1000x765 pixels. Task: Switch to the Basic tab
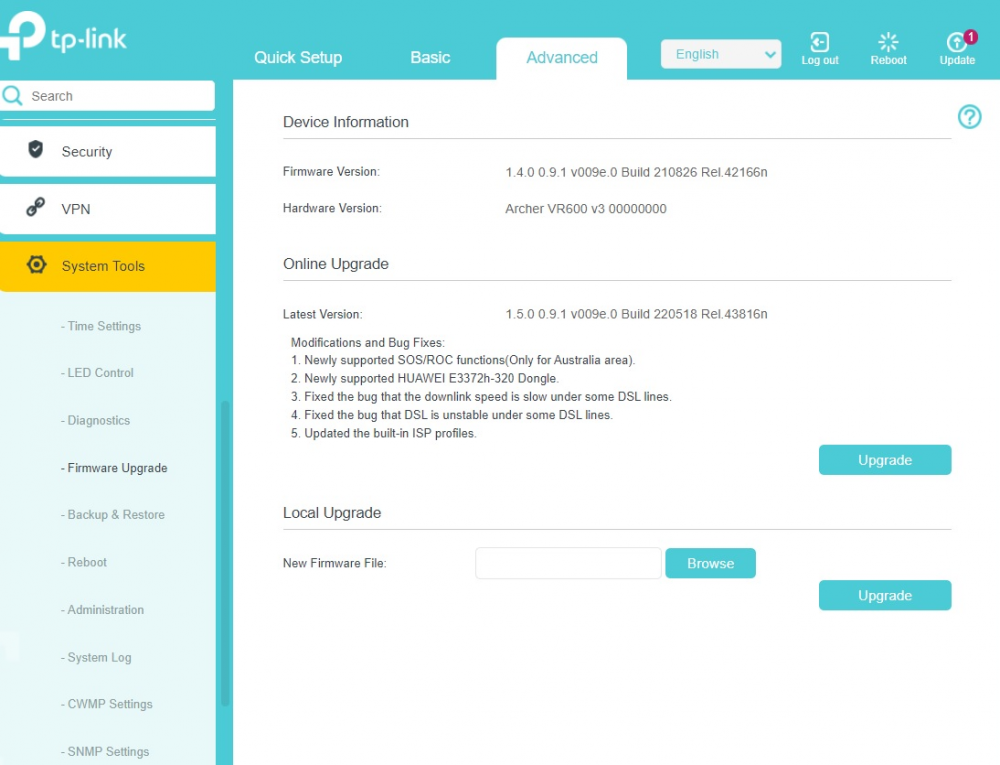click(430, 58)
